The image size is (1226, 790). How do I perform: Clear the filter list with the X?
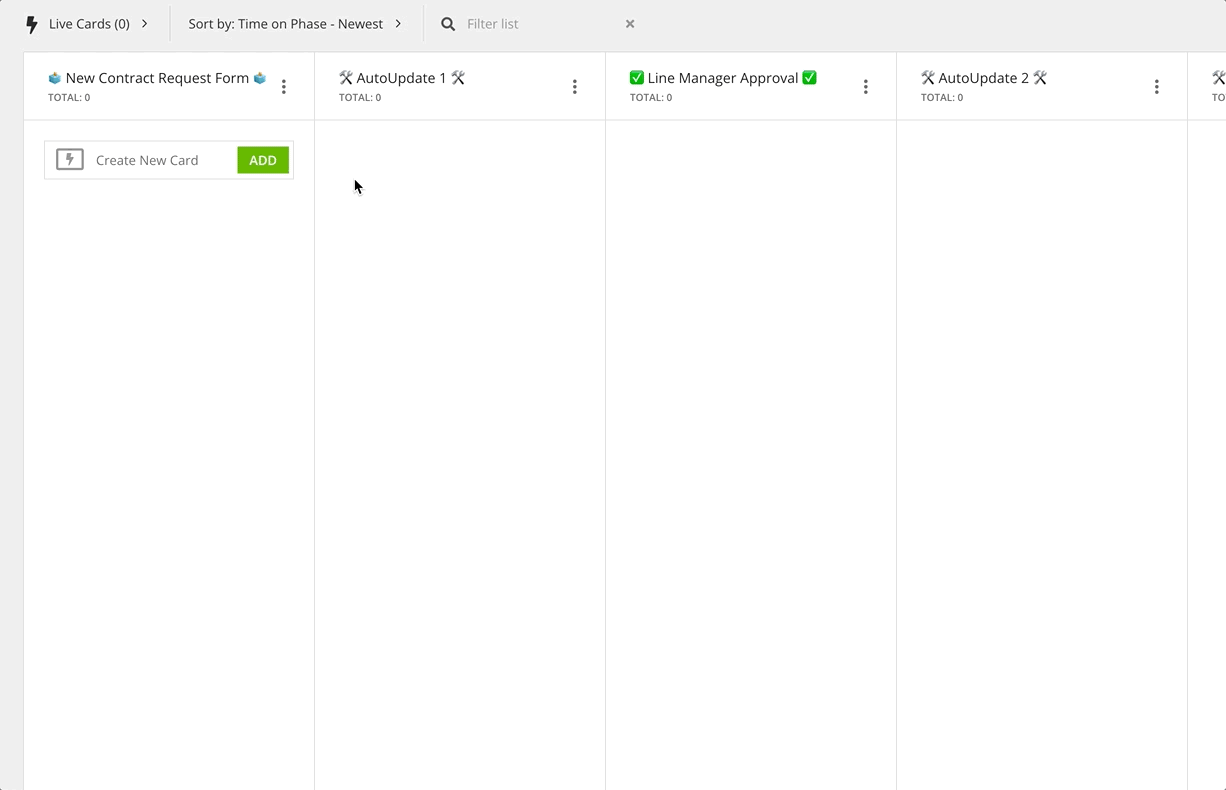click(630, 24)
